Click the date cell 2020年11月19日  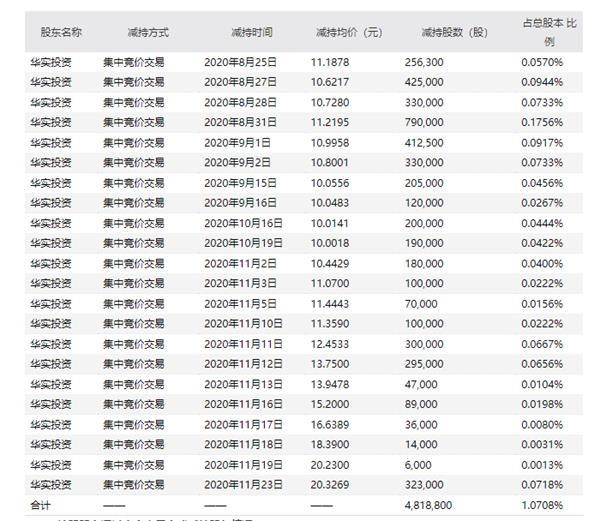pyautogui.click(x=243, y=465)
